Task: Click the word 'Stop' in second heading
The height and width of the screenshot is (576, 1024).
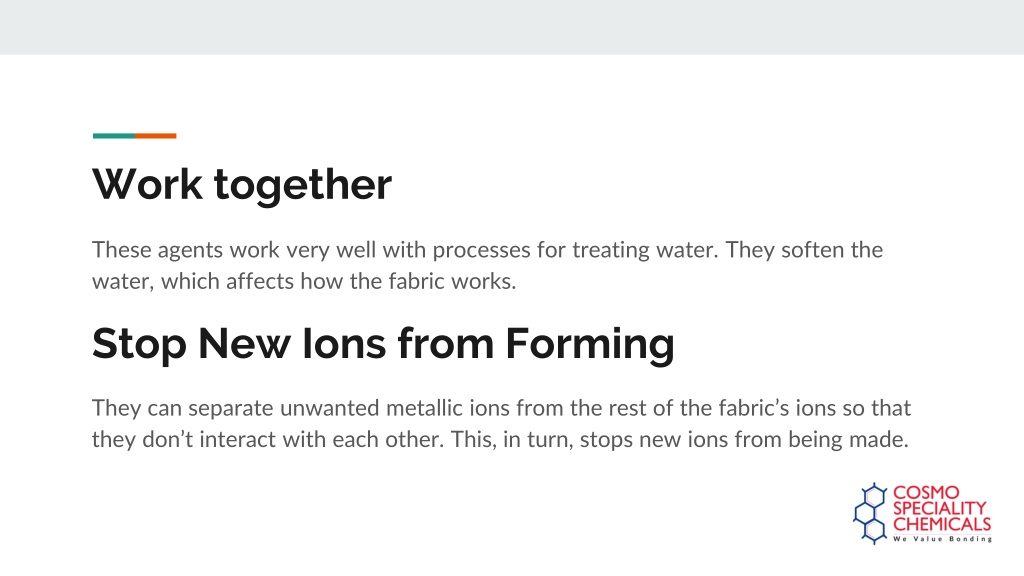Action: (139, 345)
